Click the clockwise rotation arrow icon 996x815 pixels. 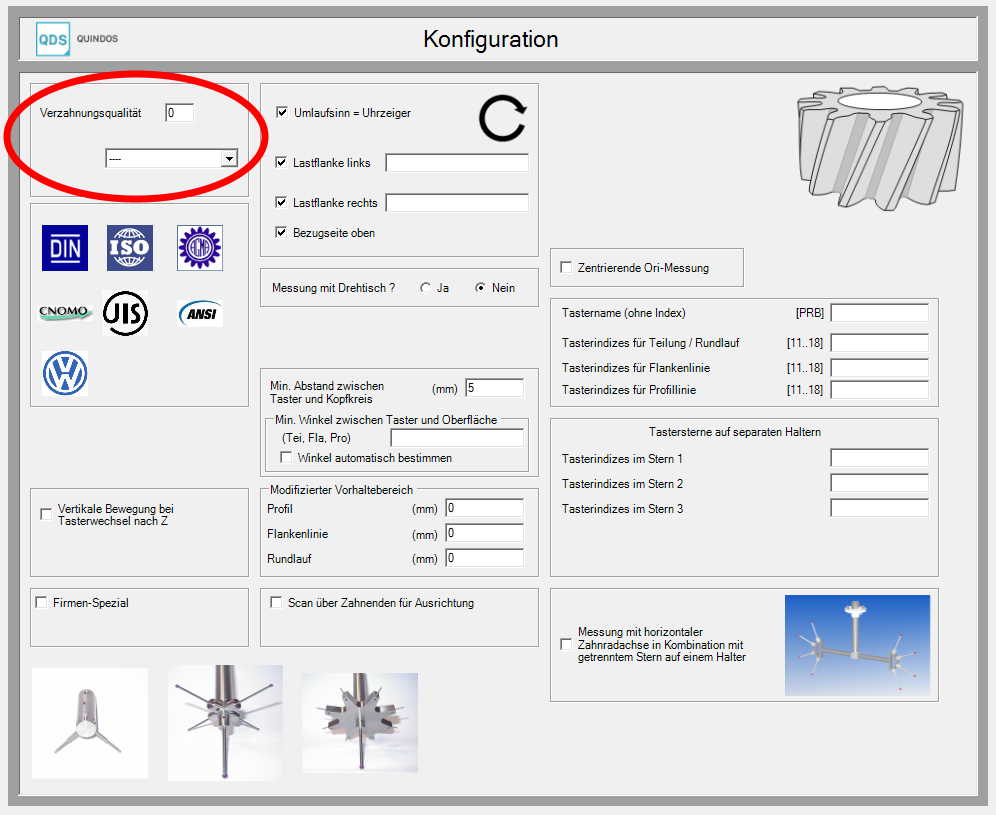pos(502,119)
